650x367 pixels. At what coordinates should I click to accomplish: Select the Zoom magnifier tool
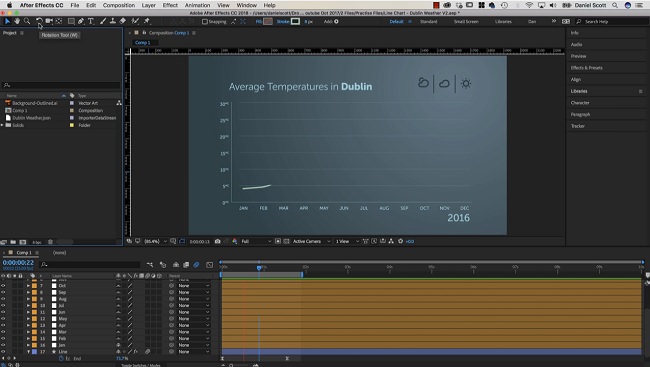pos(27,21)
